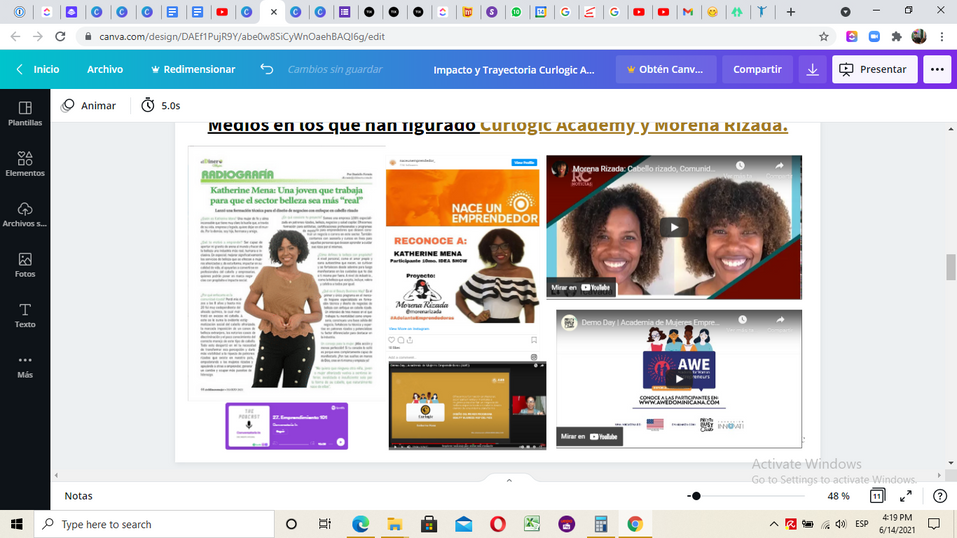Enter fullscreen mode

click(x=906, y=496)
